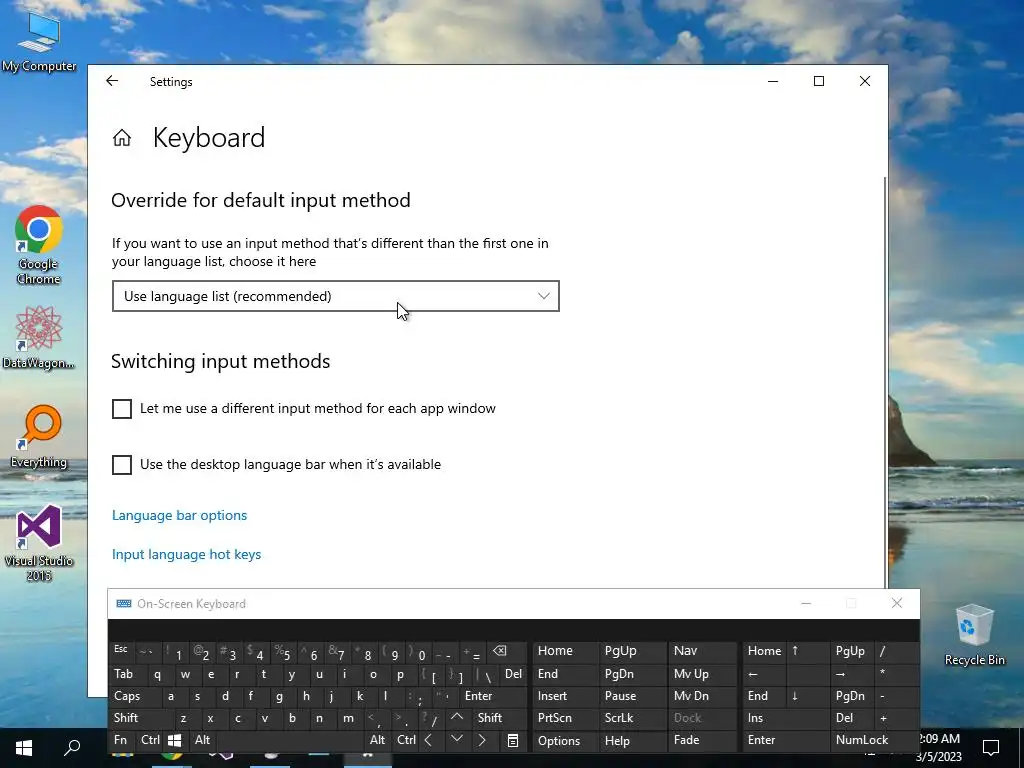1024x768 pixels.
Task: Open the taskbar search icon
Action: 72,747
